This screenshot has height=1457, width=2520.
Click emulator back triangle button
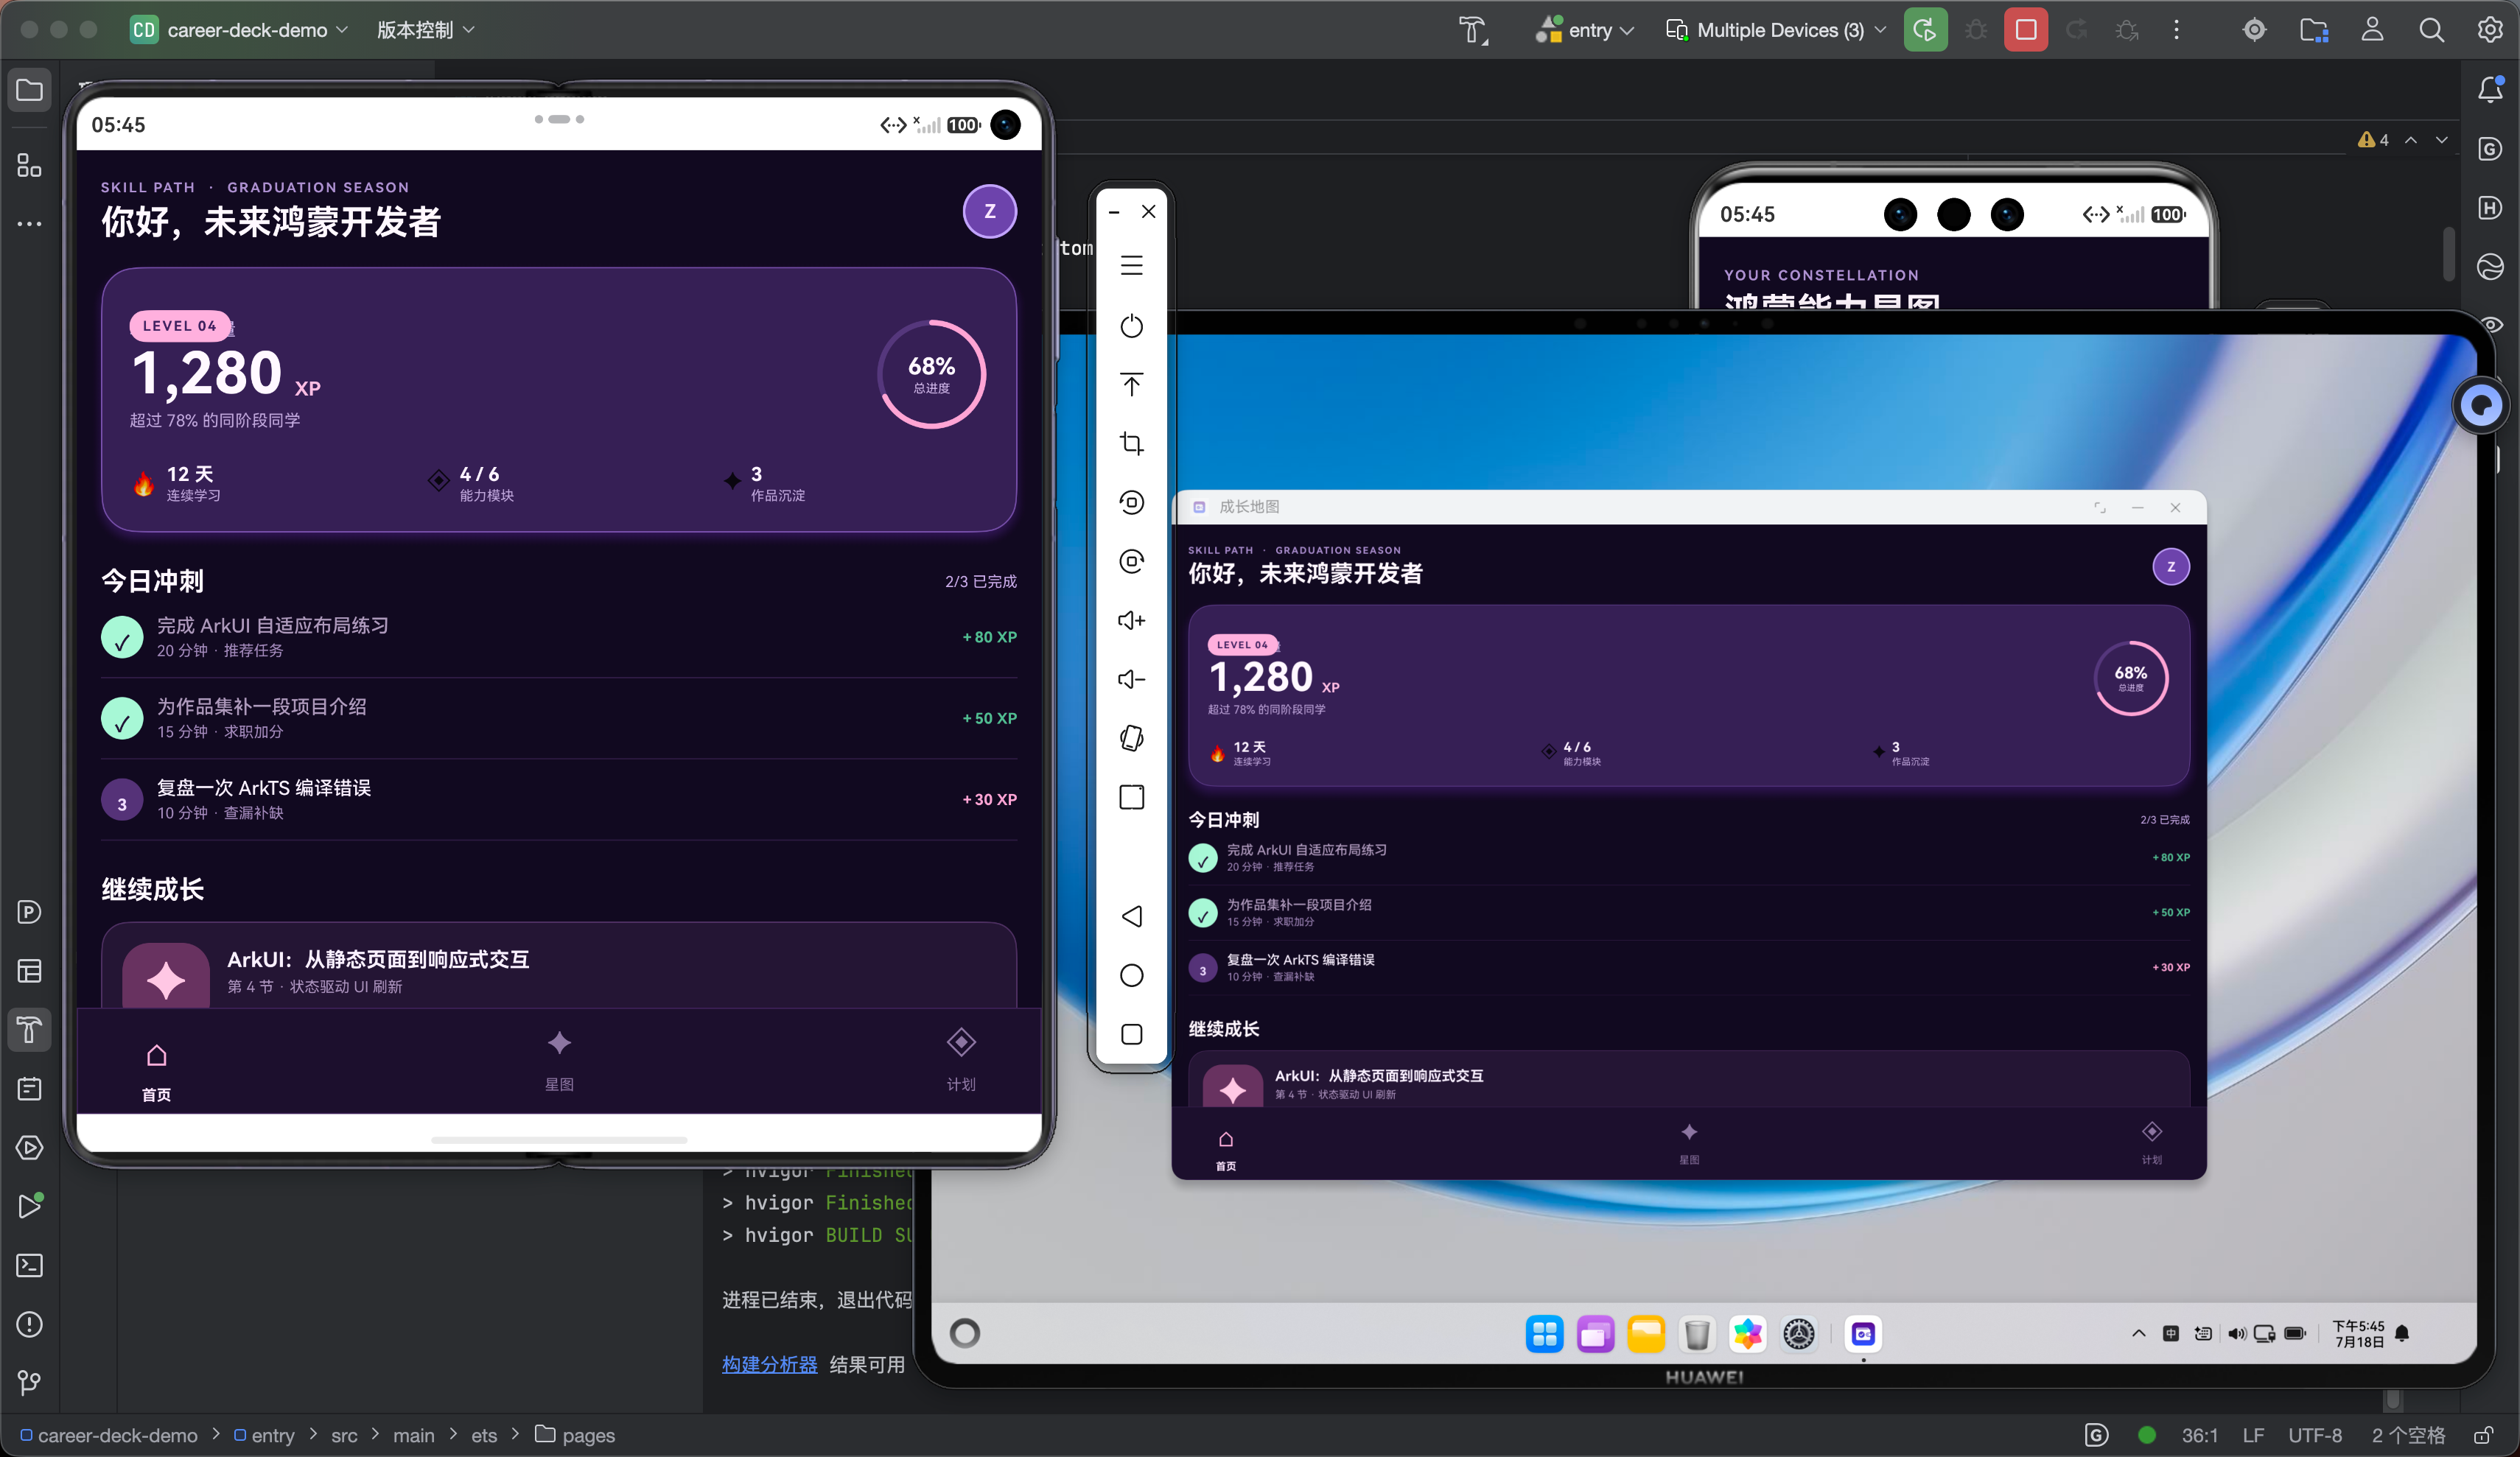(x=1131, y=916)
